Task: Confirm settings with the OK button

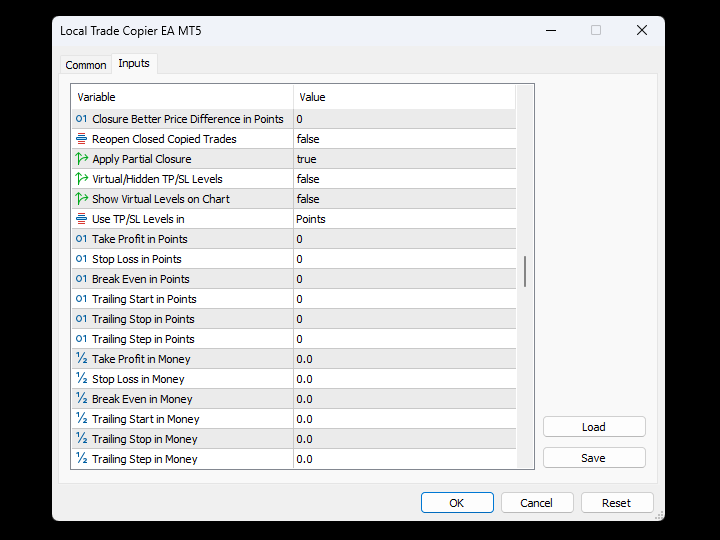Action: [457, 503]
